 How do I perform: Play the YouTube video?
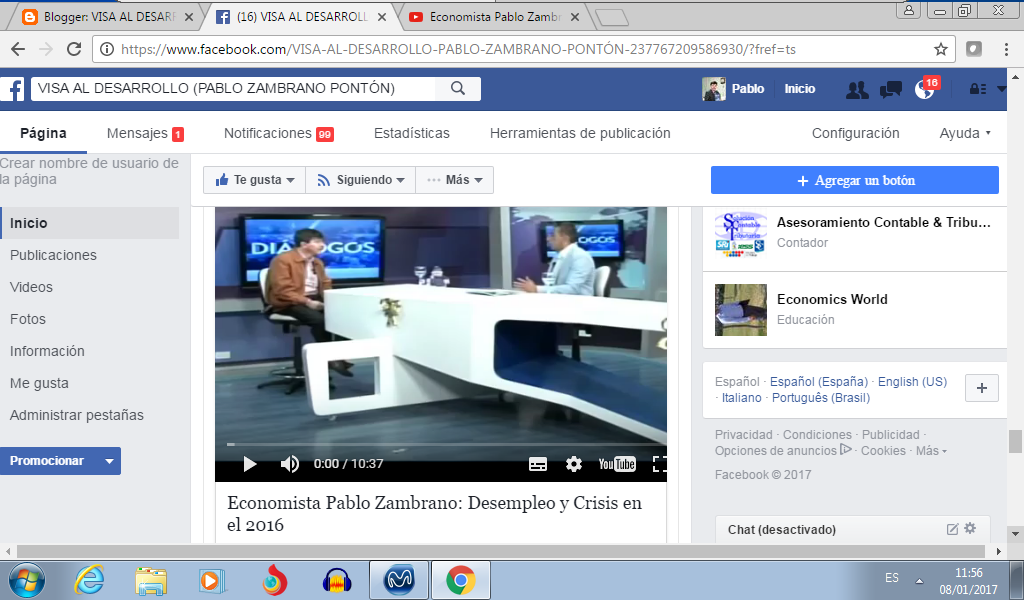(249, 464)
